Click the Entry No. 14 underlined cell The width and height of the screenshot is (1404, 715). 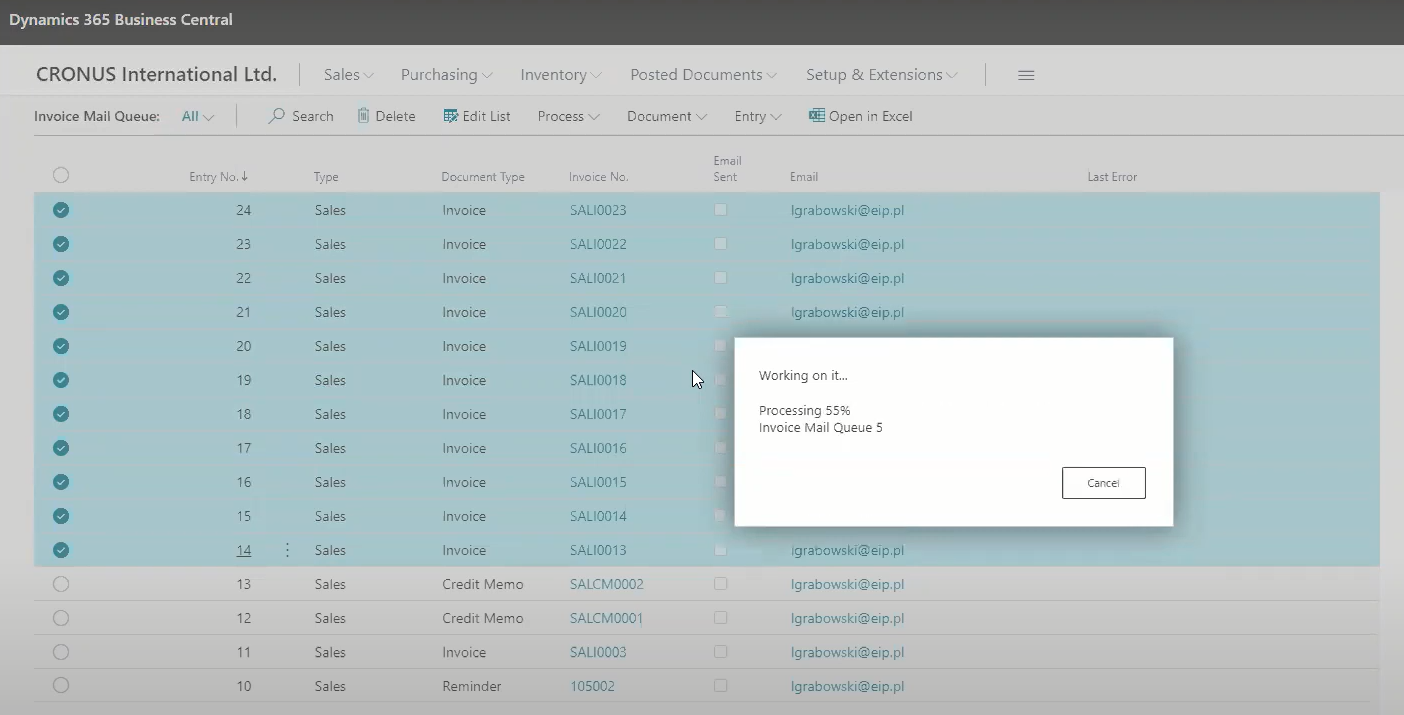tap(244, 550)
